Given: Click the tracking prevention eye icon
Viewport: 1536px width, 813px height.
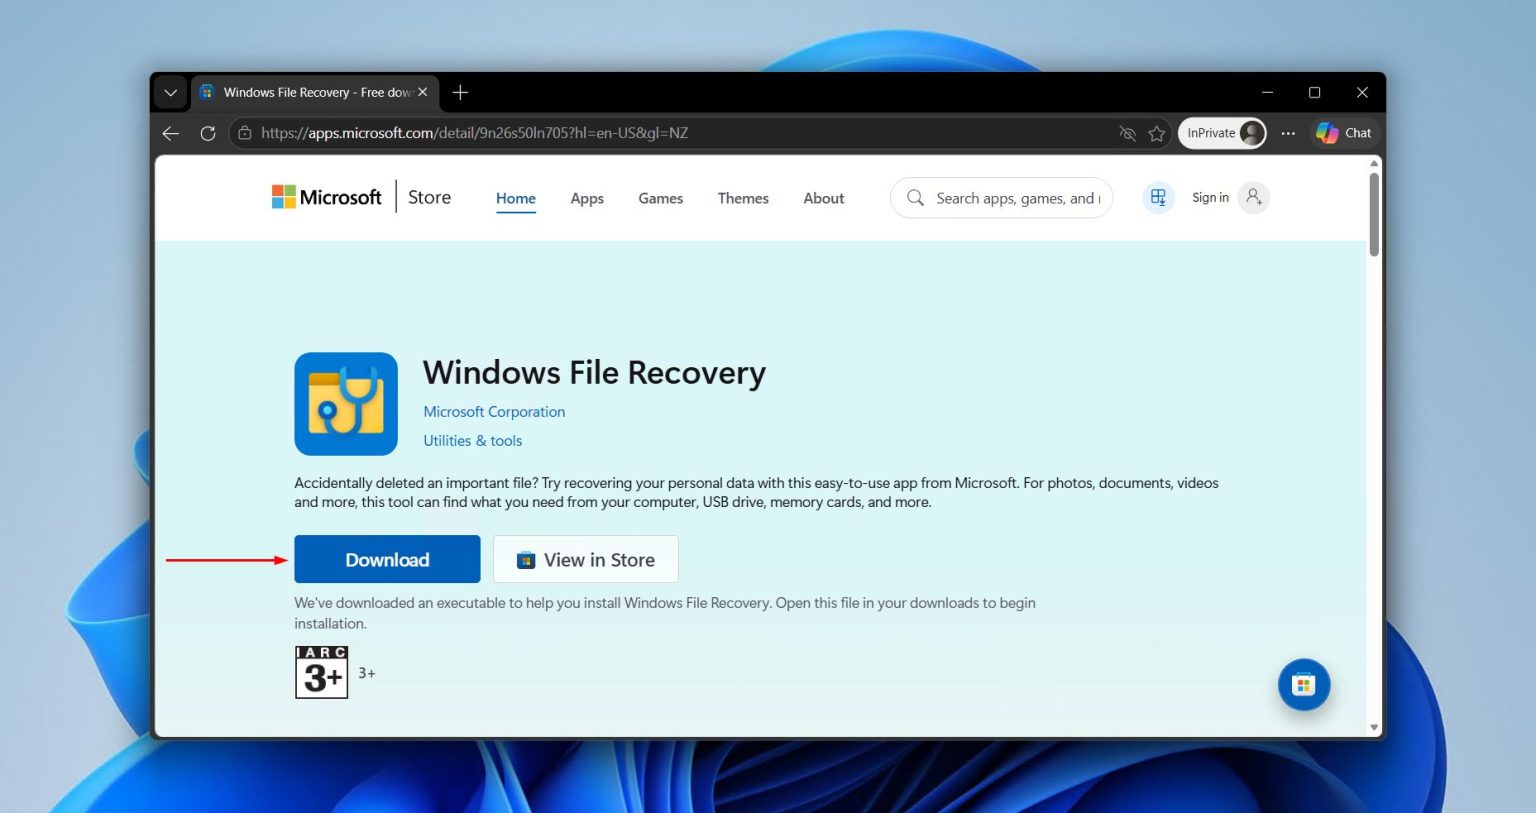Looking at the screenshot, I should [x=1128, y=133].
